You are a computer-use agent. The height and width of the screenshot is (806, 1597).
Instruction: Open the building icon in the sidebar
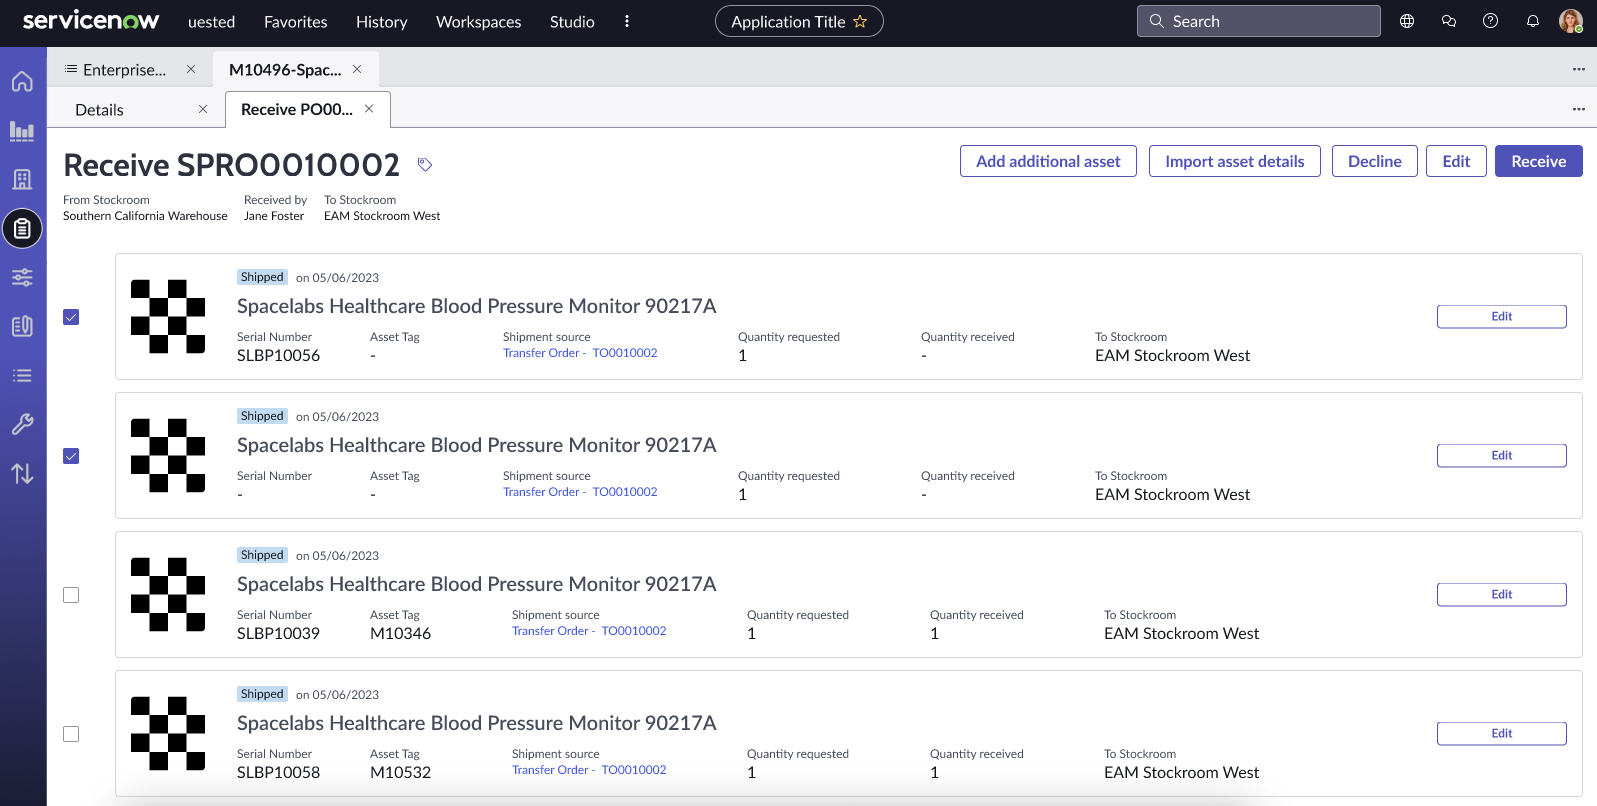point(22,179)
